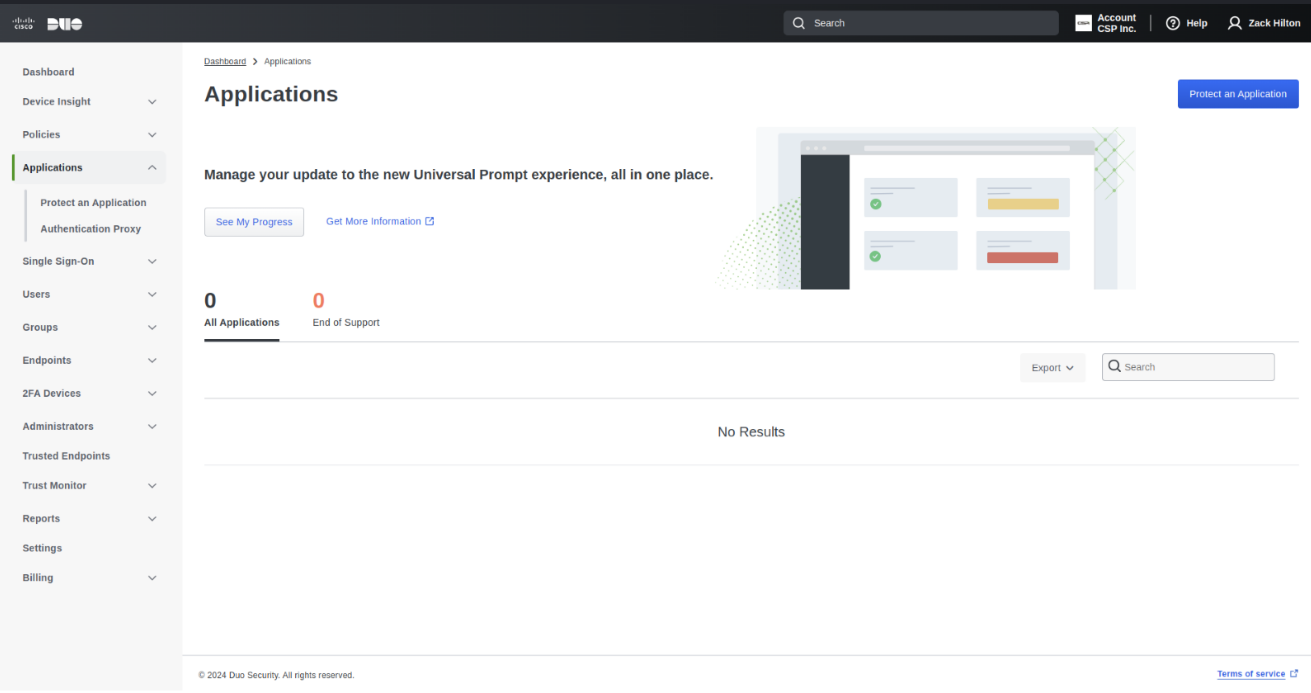Expand the Reports chevron

tap(152, 519)
